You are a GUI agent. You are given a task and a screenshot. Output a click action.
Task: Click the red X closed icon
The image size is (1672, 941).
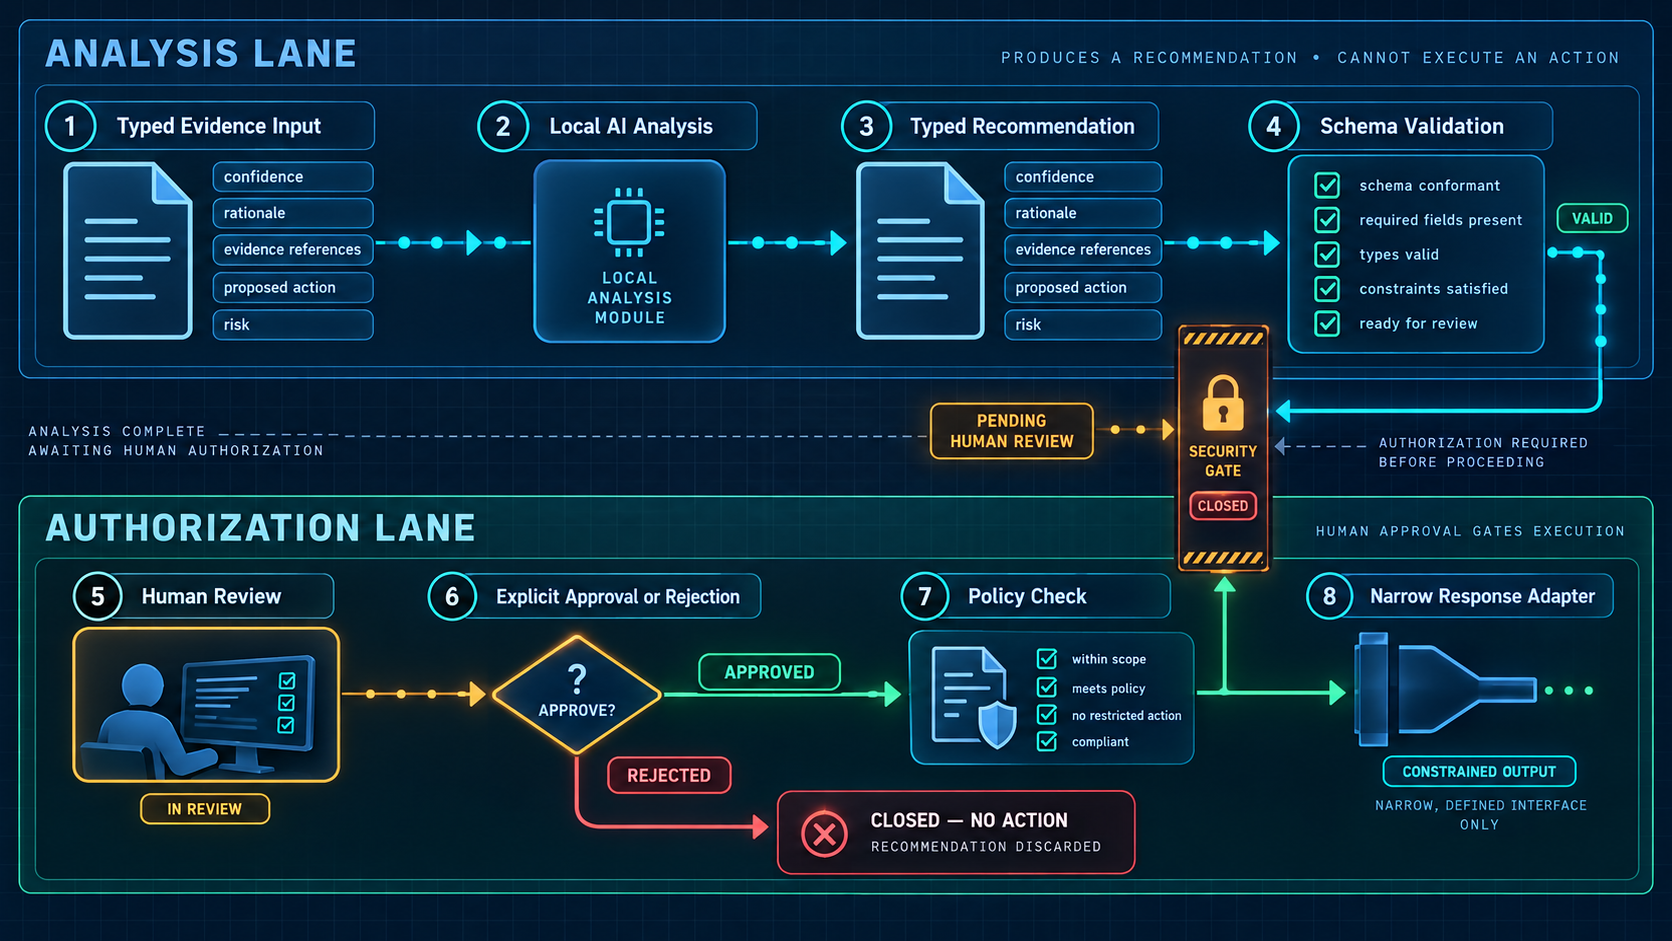(825, 833)
